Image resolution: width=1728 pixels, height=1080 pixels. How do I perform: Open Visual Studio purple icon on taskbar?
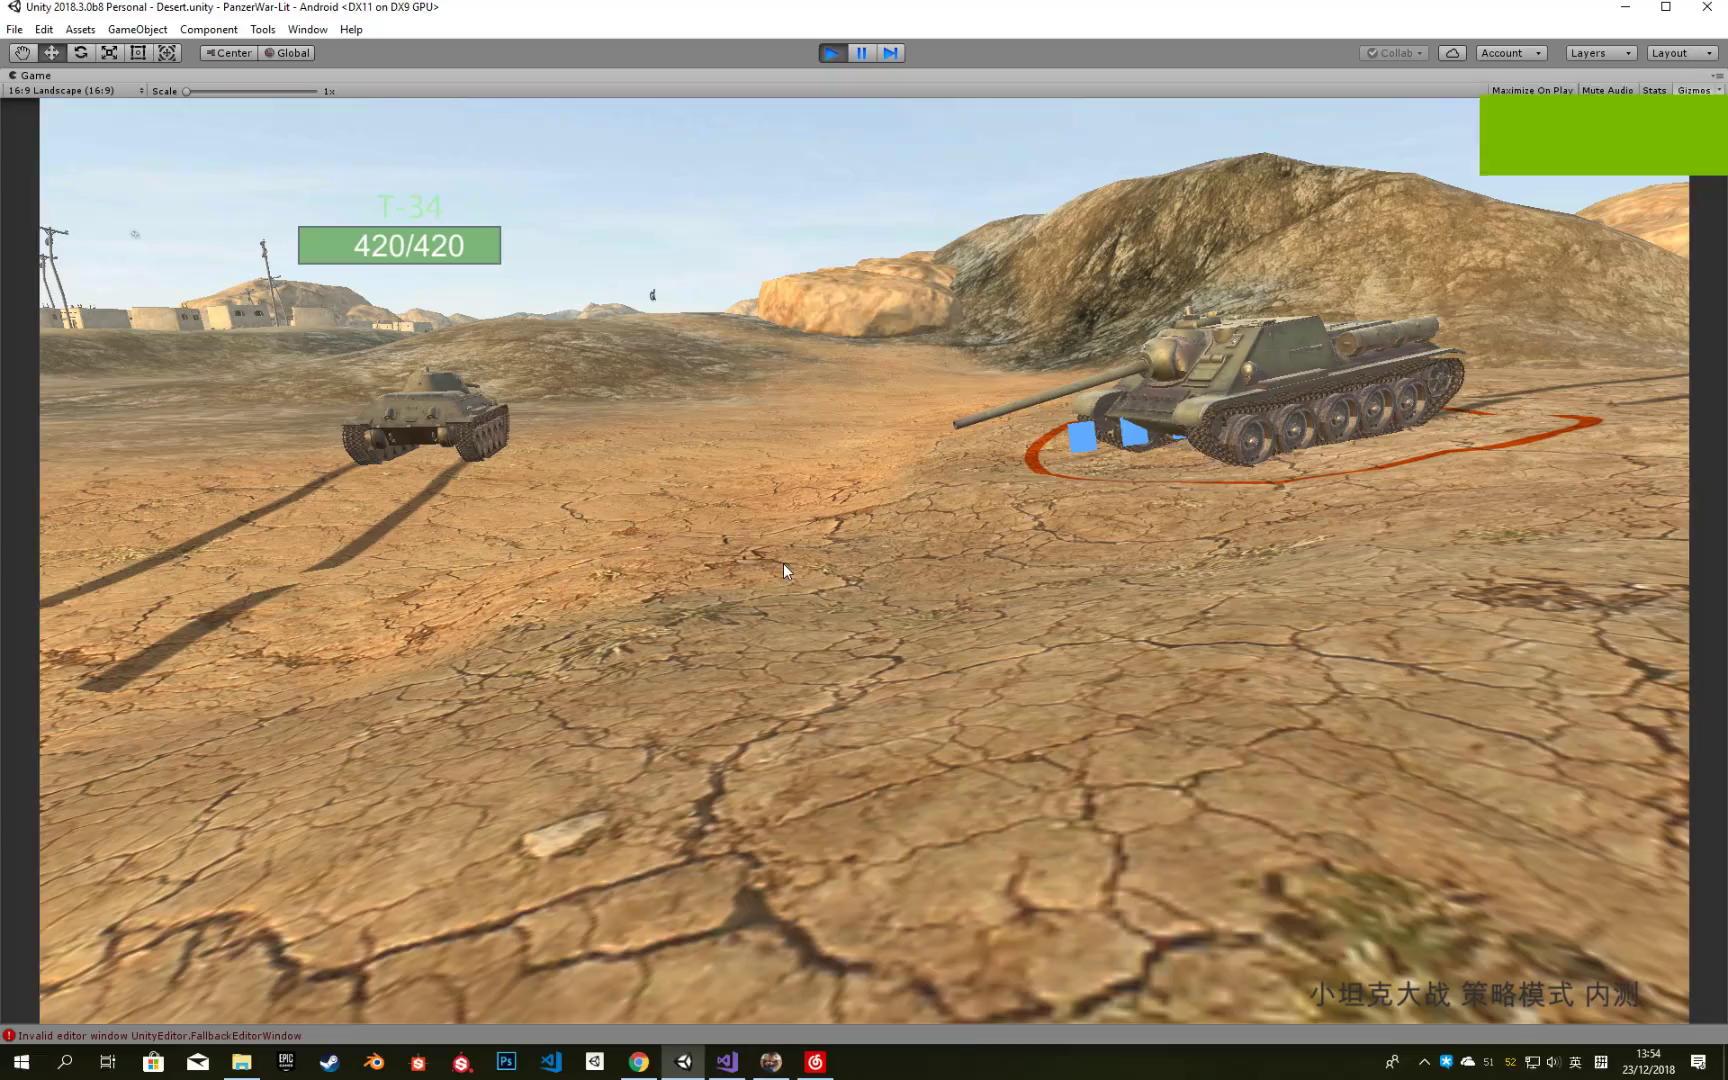click(x=727, y=1062)
